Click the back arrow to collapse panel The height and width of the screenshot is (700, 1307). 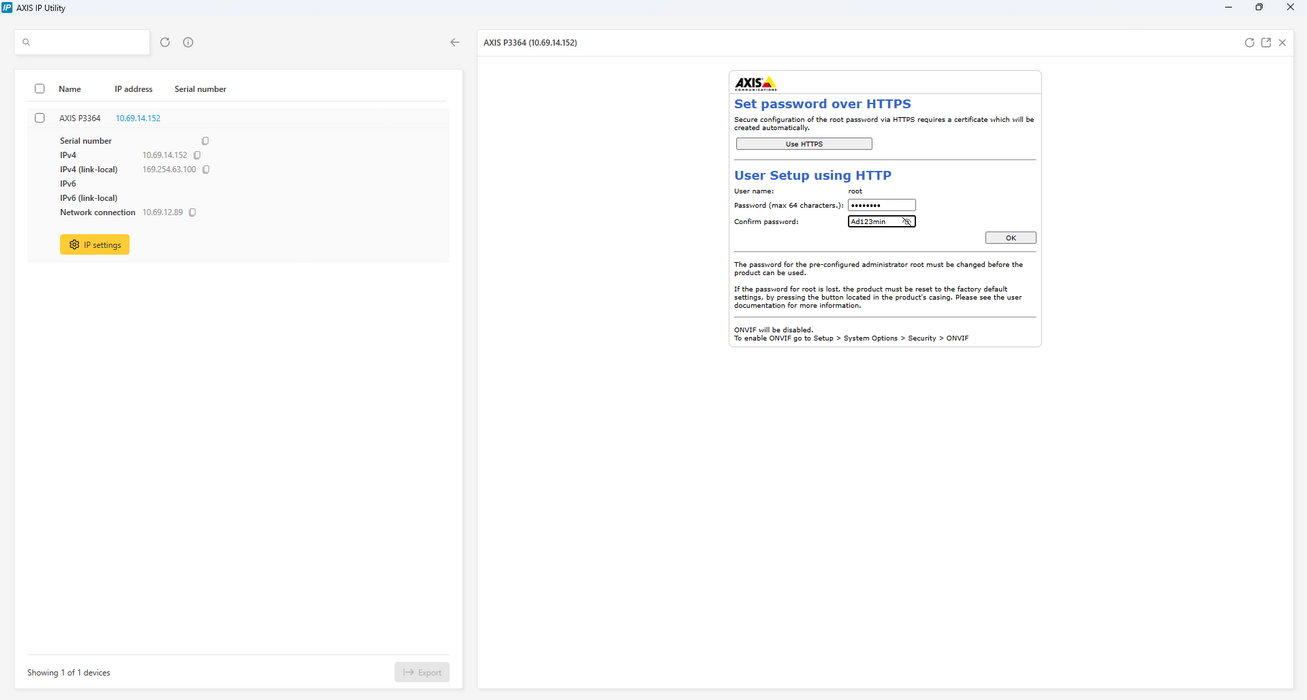pos(455,42)
